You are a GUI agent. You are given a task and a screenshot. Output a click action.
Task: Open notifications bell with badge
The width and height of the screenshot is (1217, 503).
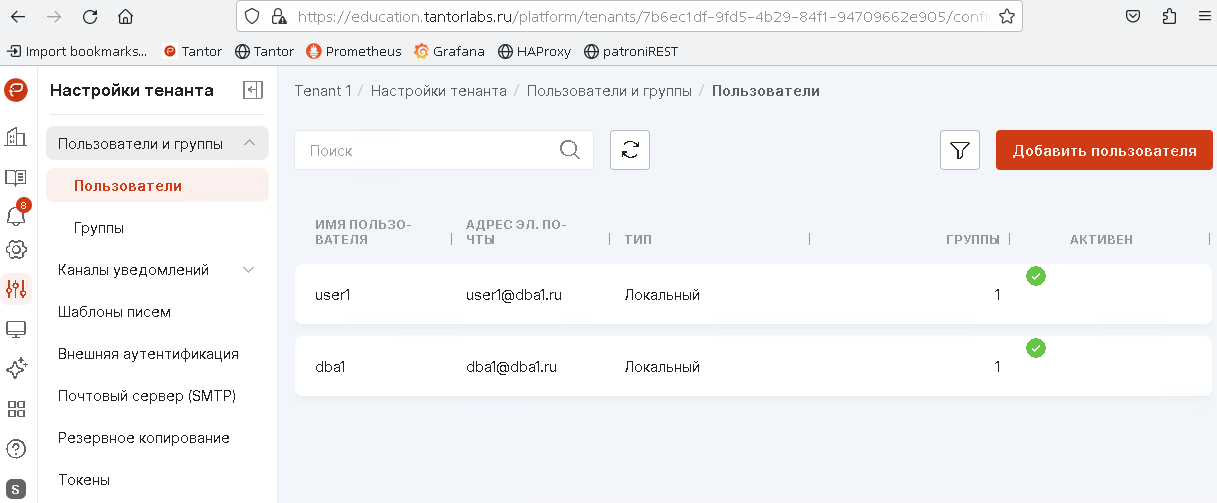[16, 214]
